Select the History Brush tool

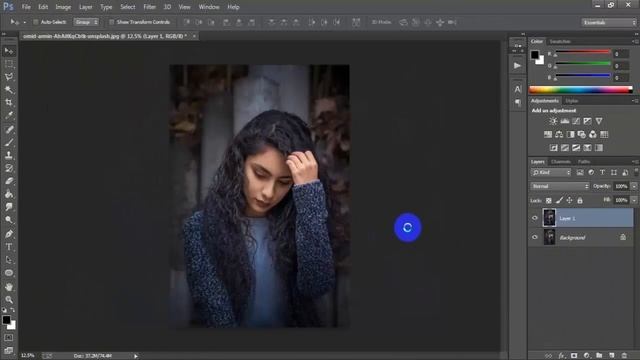click(x=9, y=168)
